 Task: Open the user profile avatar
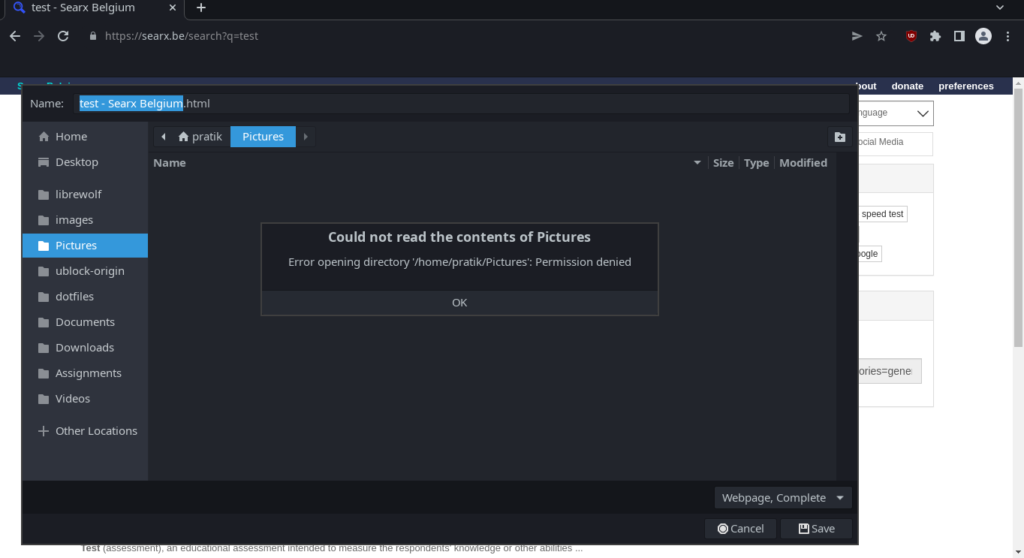coord(984,36)
